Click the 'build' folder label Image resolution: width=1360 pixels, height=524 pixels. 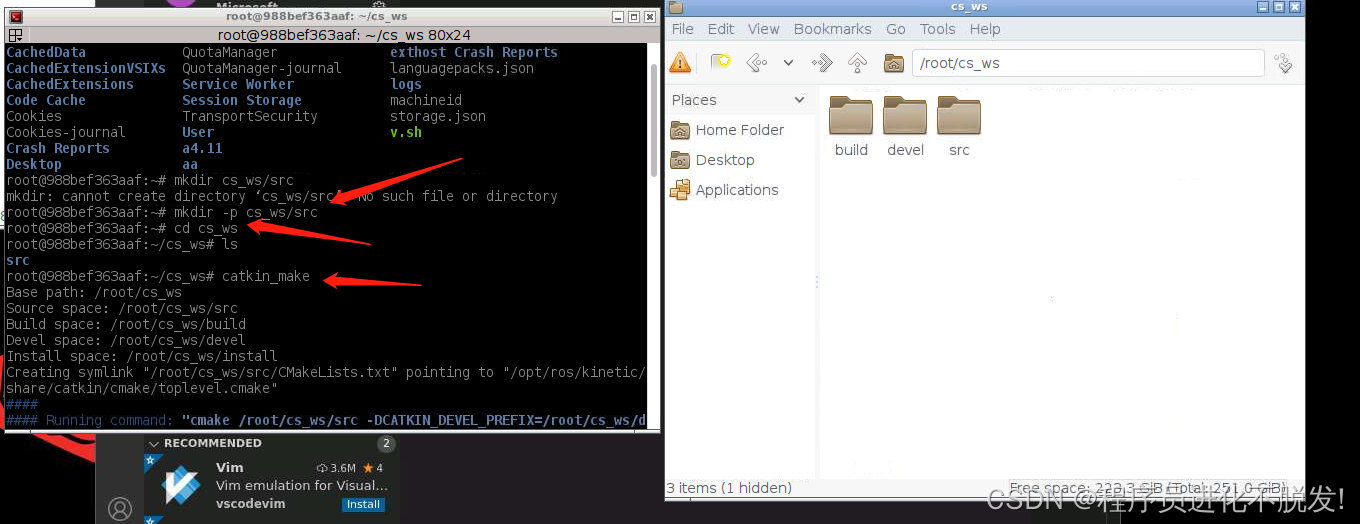(851, 150)
